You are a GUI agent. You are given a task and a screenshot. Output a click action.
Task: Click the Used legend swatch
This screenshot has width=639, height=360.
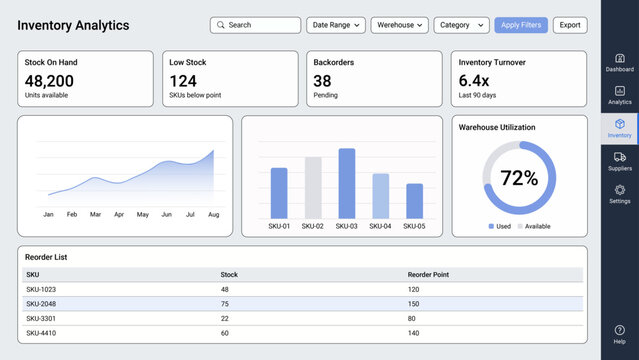491,226
